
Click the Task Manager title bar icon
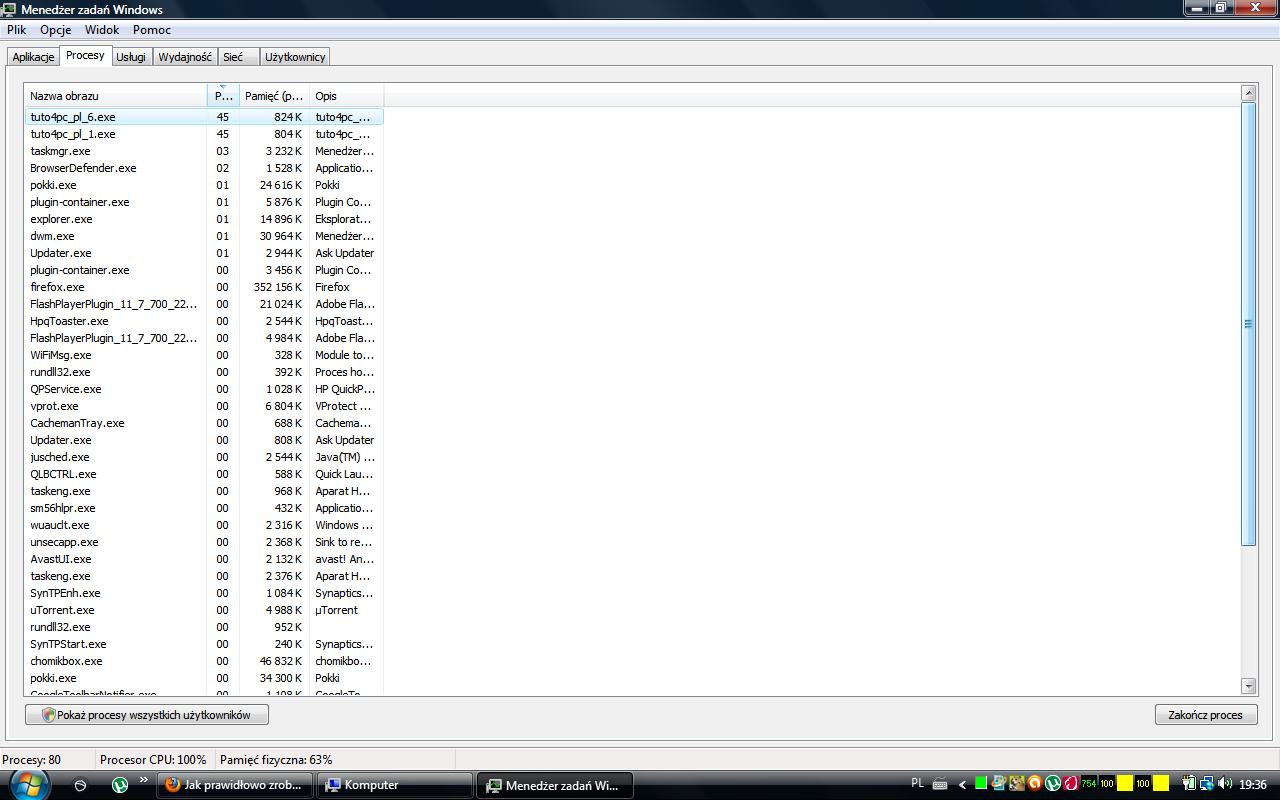click(10, 9)
